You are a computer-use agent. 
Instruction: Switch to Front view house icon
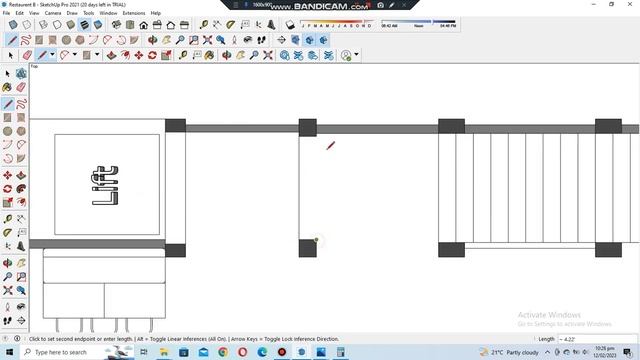pyautogui.click(x=144, y=25)
